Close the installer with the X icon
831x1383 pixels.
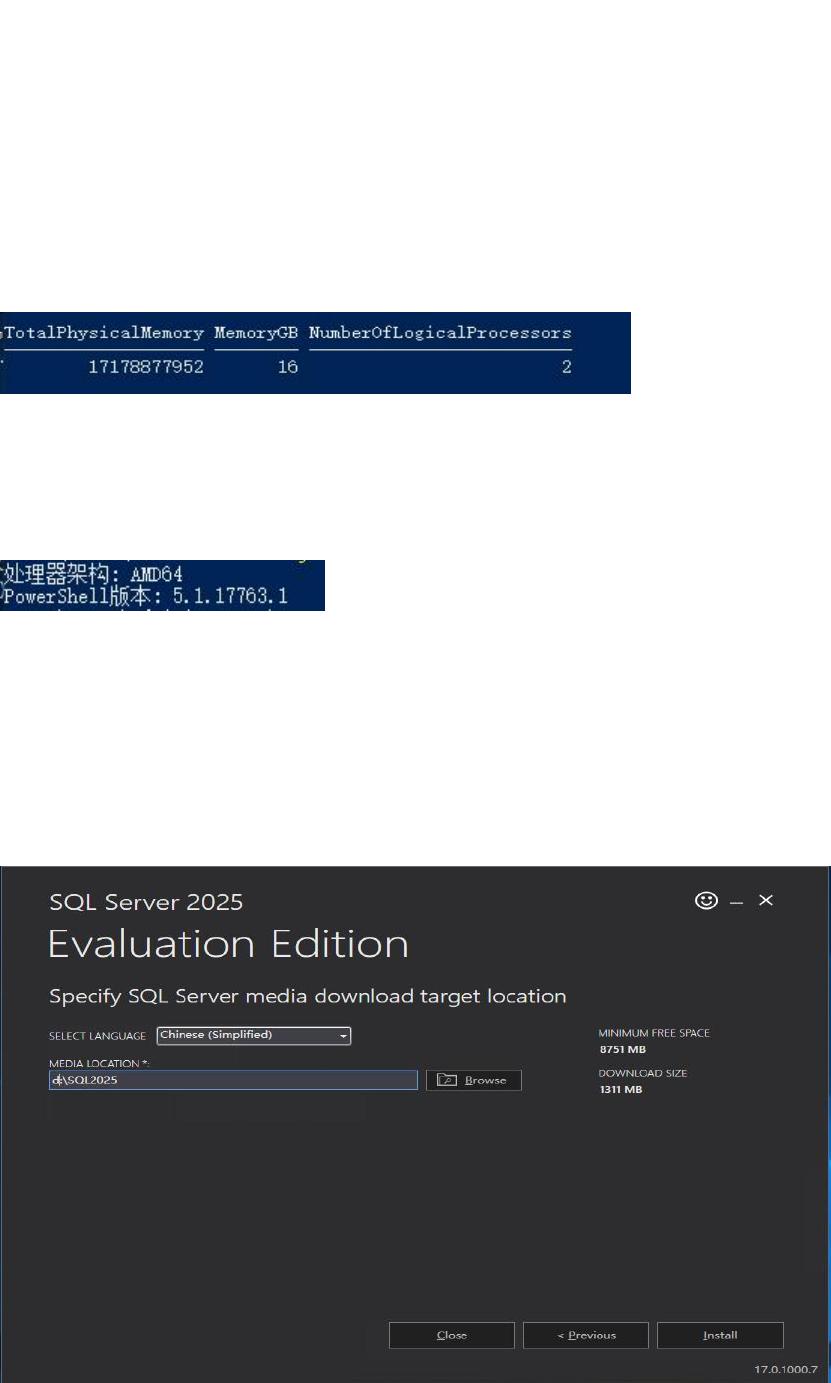[x=766, y=901]
